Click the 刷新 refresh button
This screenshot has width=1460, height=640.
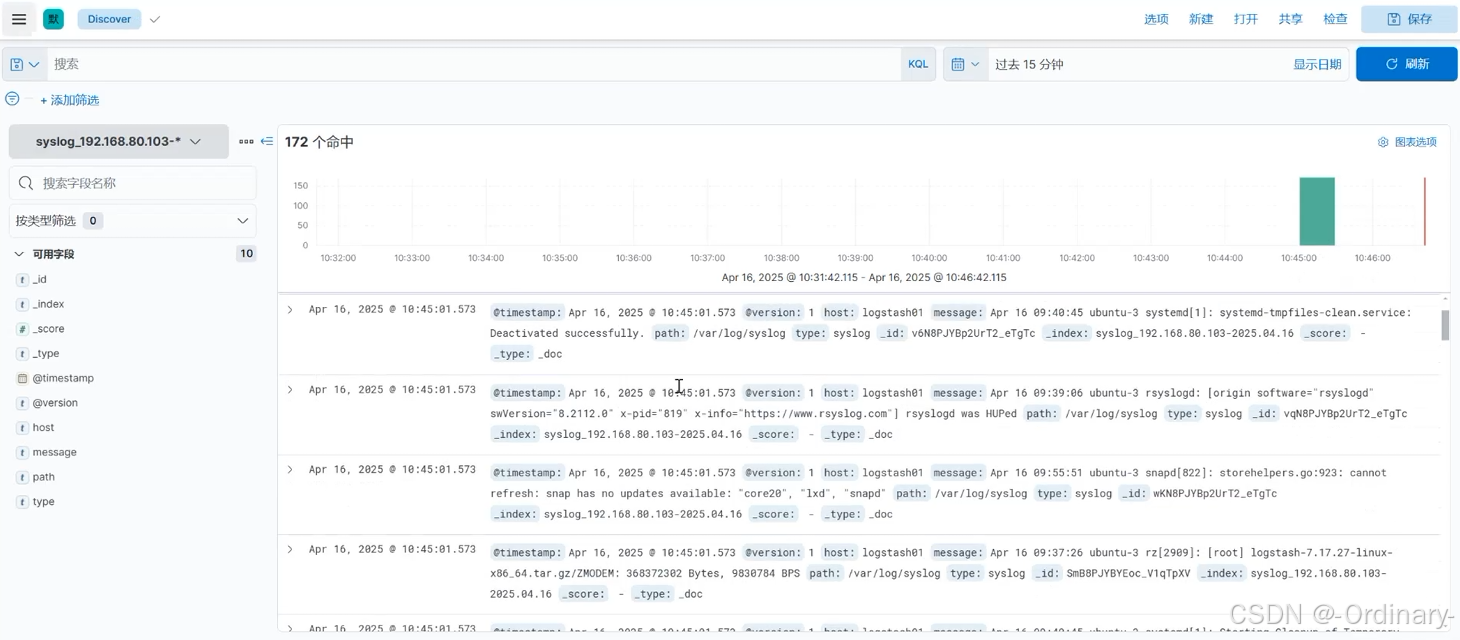coord(1406,64)
